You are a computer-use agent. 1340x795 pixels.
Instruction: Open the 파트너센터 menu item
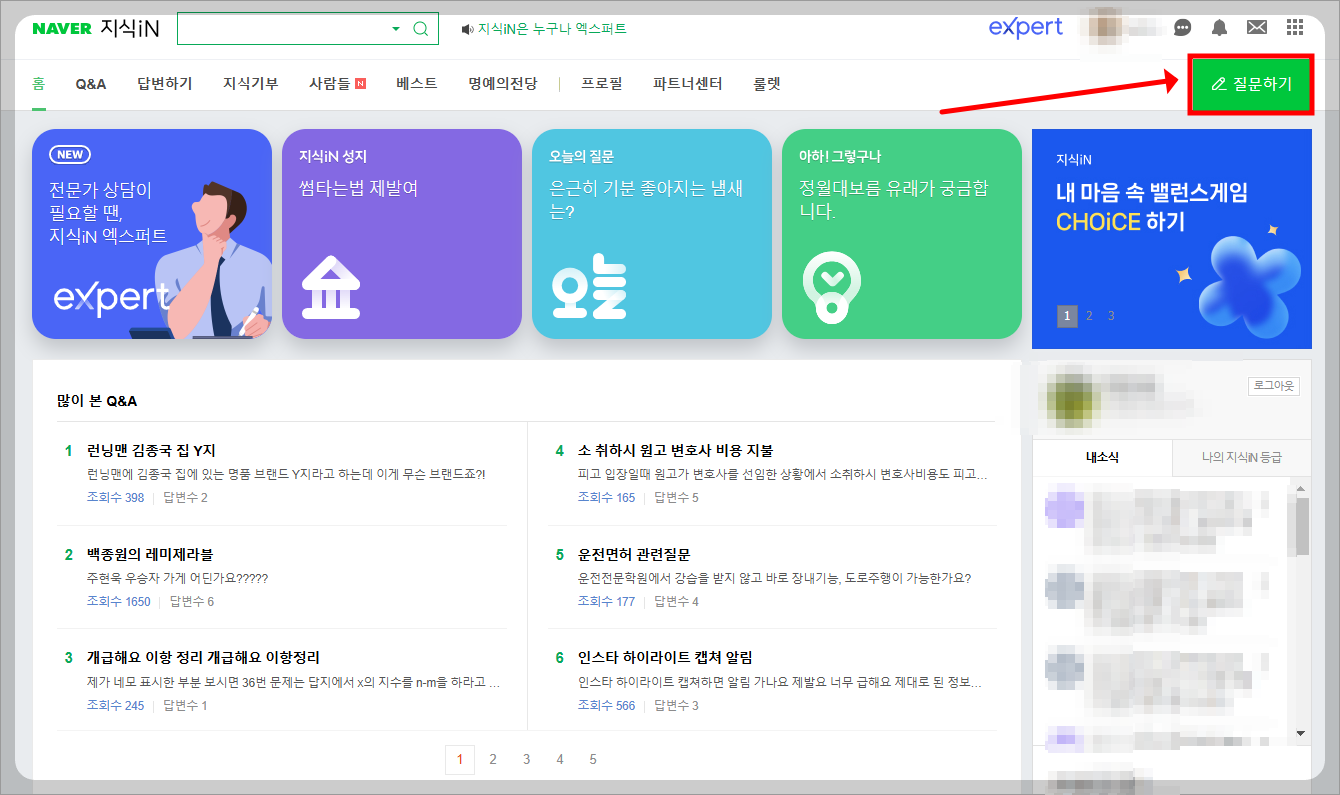pyautogui.click(x=689, y=84)
